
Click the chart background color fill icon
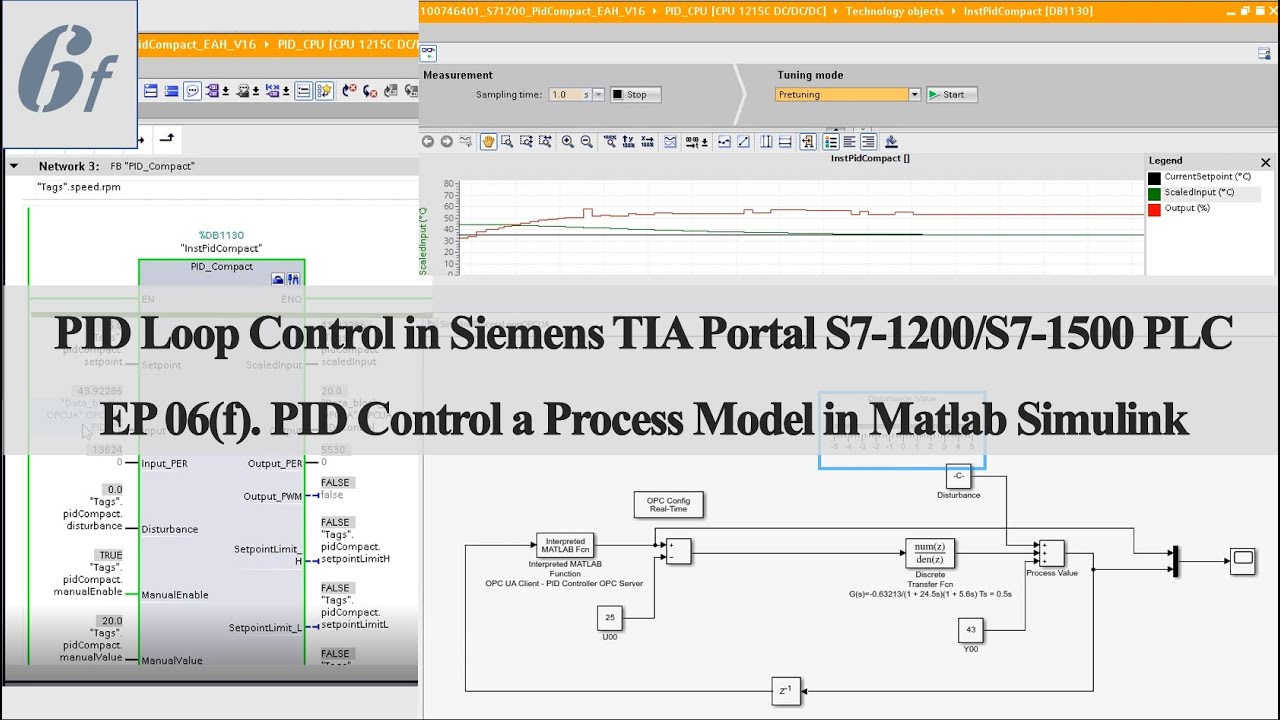[890, 141]
